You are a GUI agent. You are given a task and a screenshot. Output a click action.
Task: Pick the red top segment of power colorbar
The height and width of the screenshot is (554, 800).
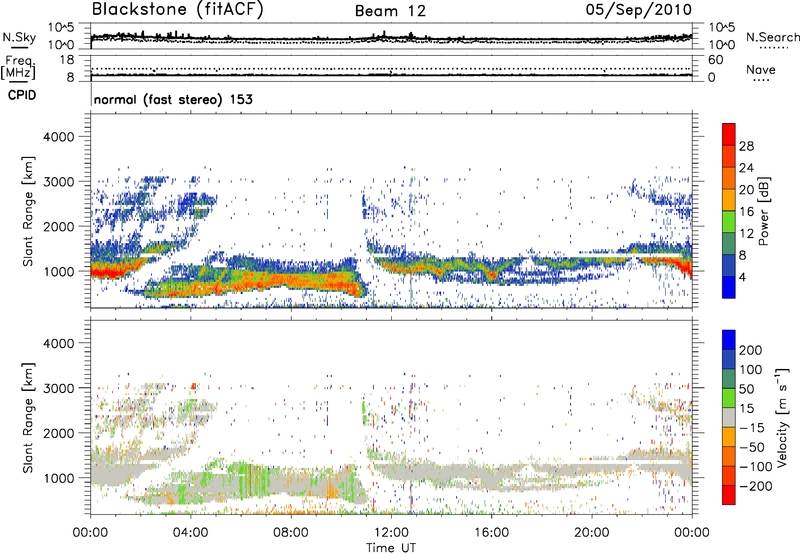(729, 135)
